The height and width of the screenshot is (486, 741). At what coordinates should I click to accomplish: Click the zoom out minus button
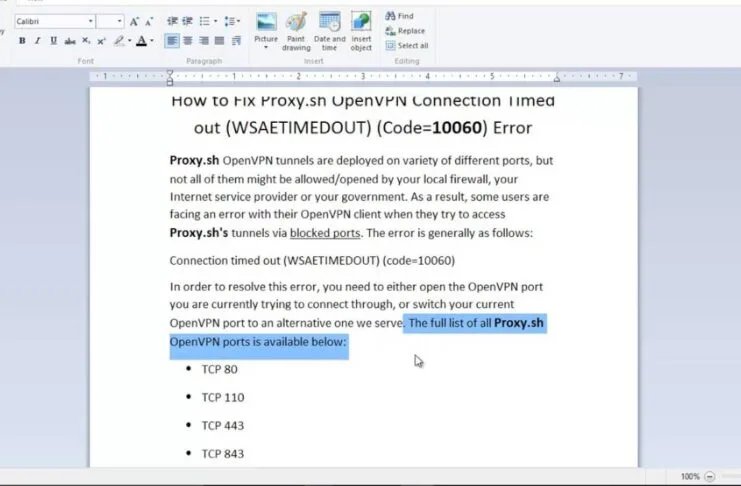(709, 477)
